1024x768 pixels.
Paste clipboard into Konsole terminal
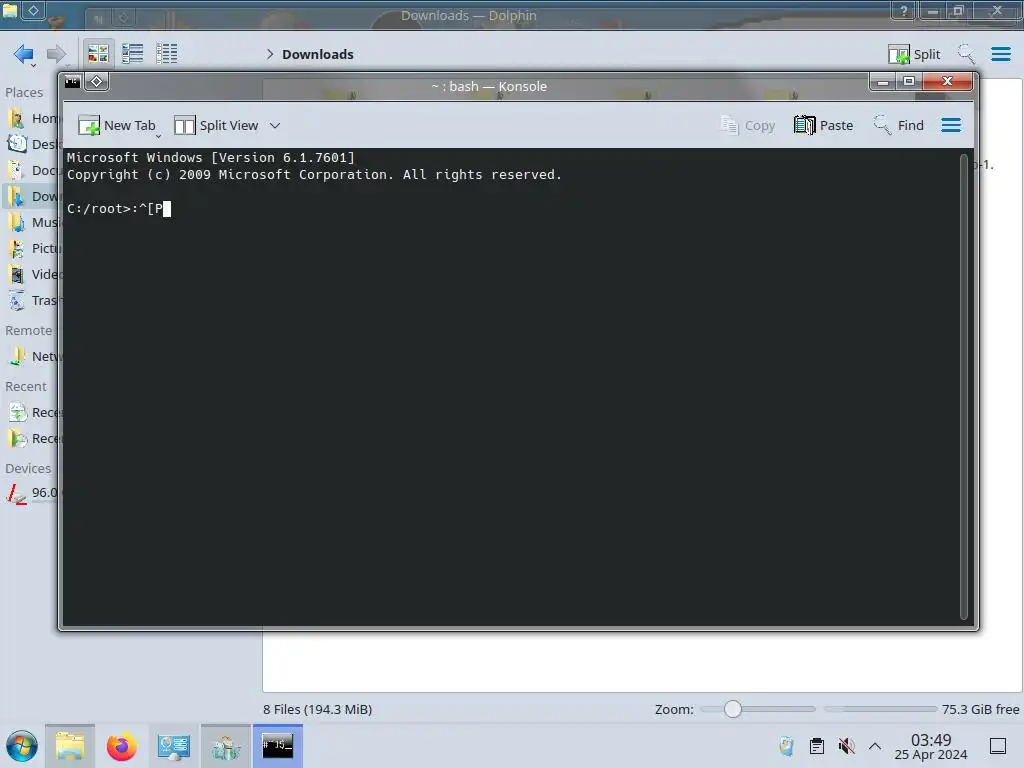[x=824, y=125]
